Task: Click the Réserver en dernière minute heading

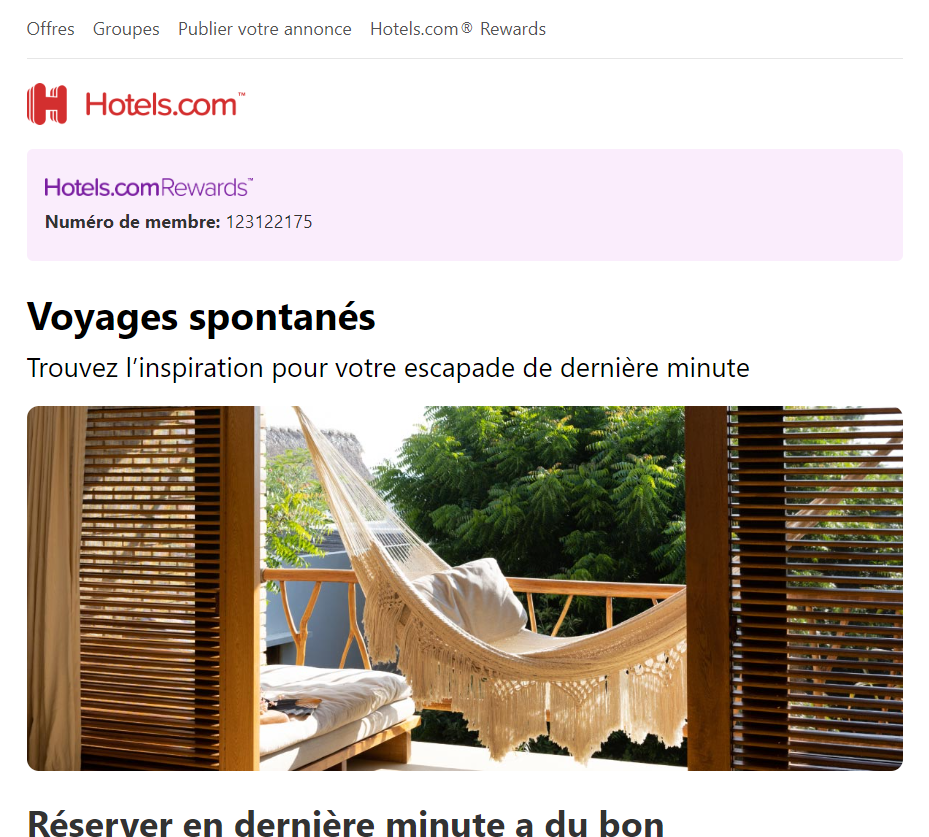Action: coord(345,823)
